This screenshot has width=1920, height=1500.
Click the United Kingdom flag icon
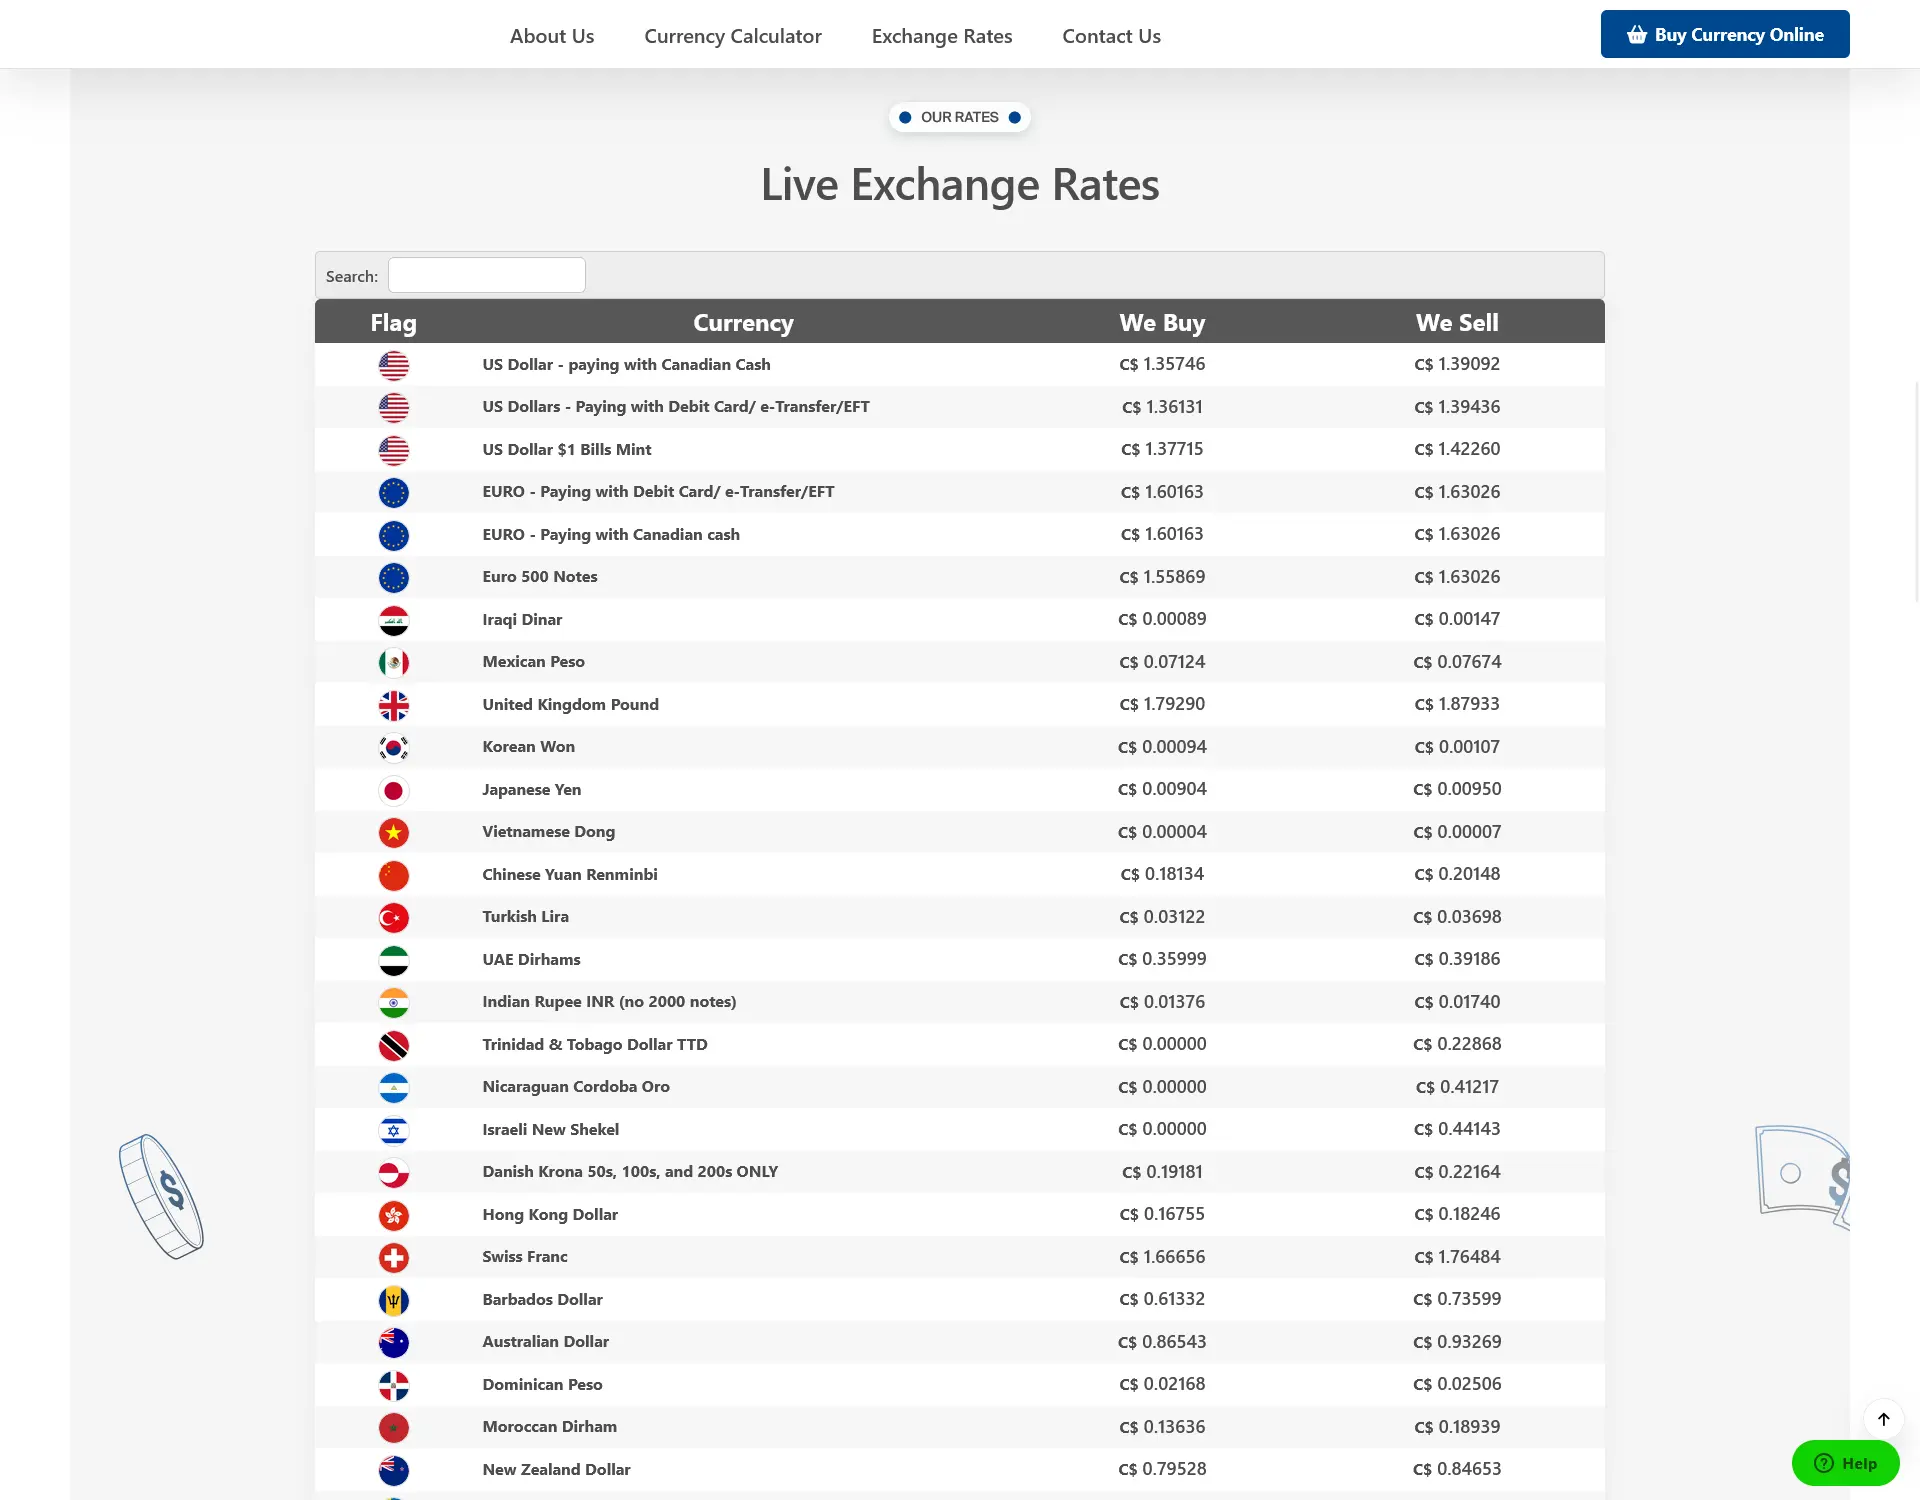click(x=394, y=706)
